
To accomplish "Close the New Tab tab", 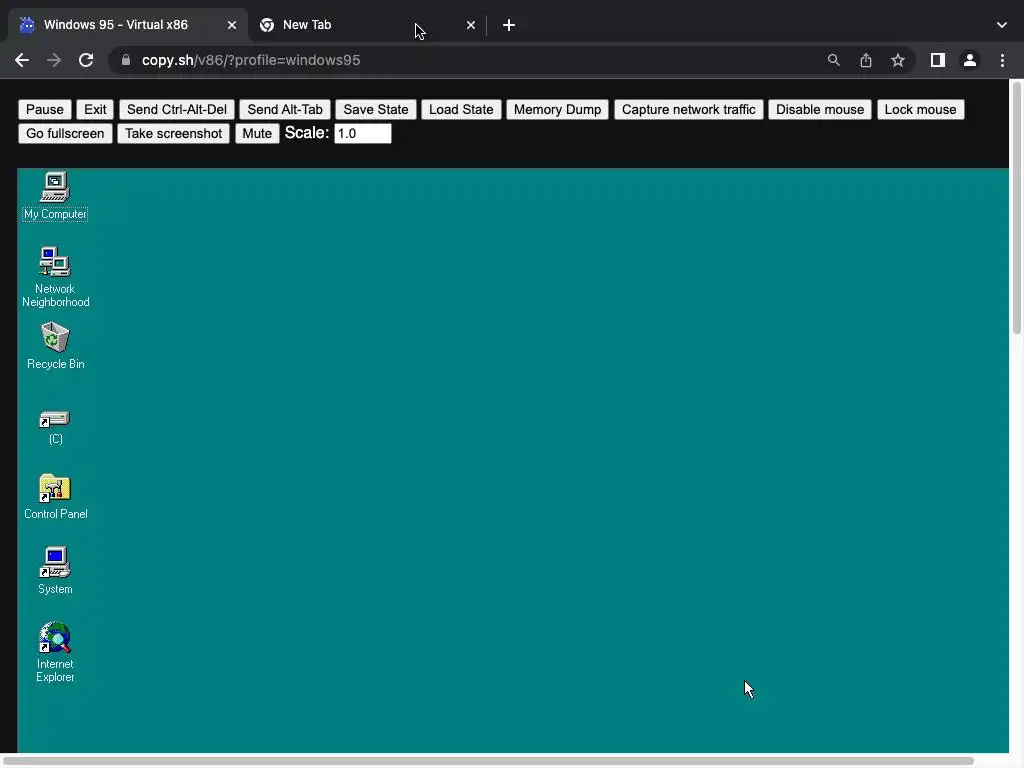I will [471, 25].
